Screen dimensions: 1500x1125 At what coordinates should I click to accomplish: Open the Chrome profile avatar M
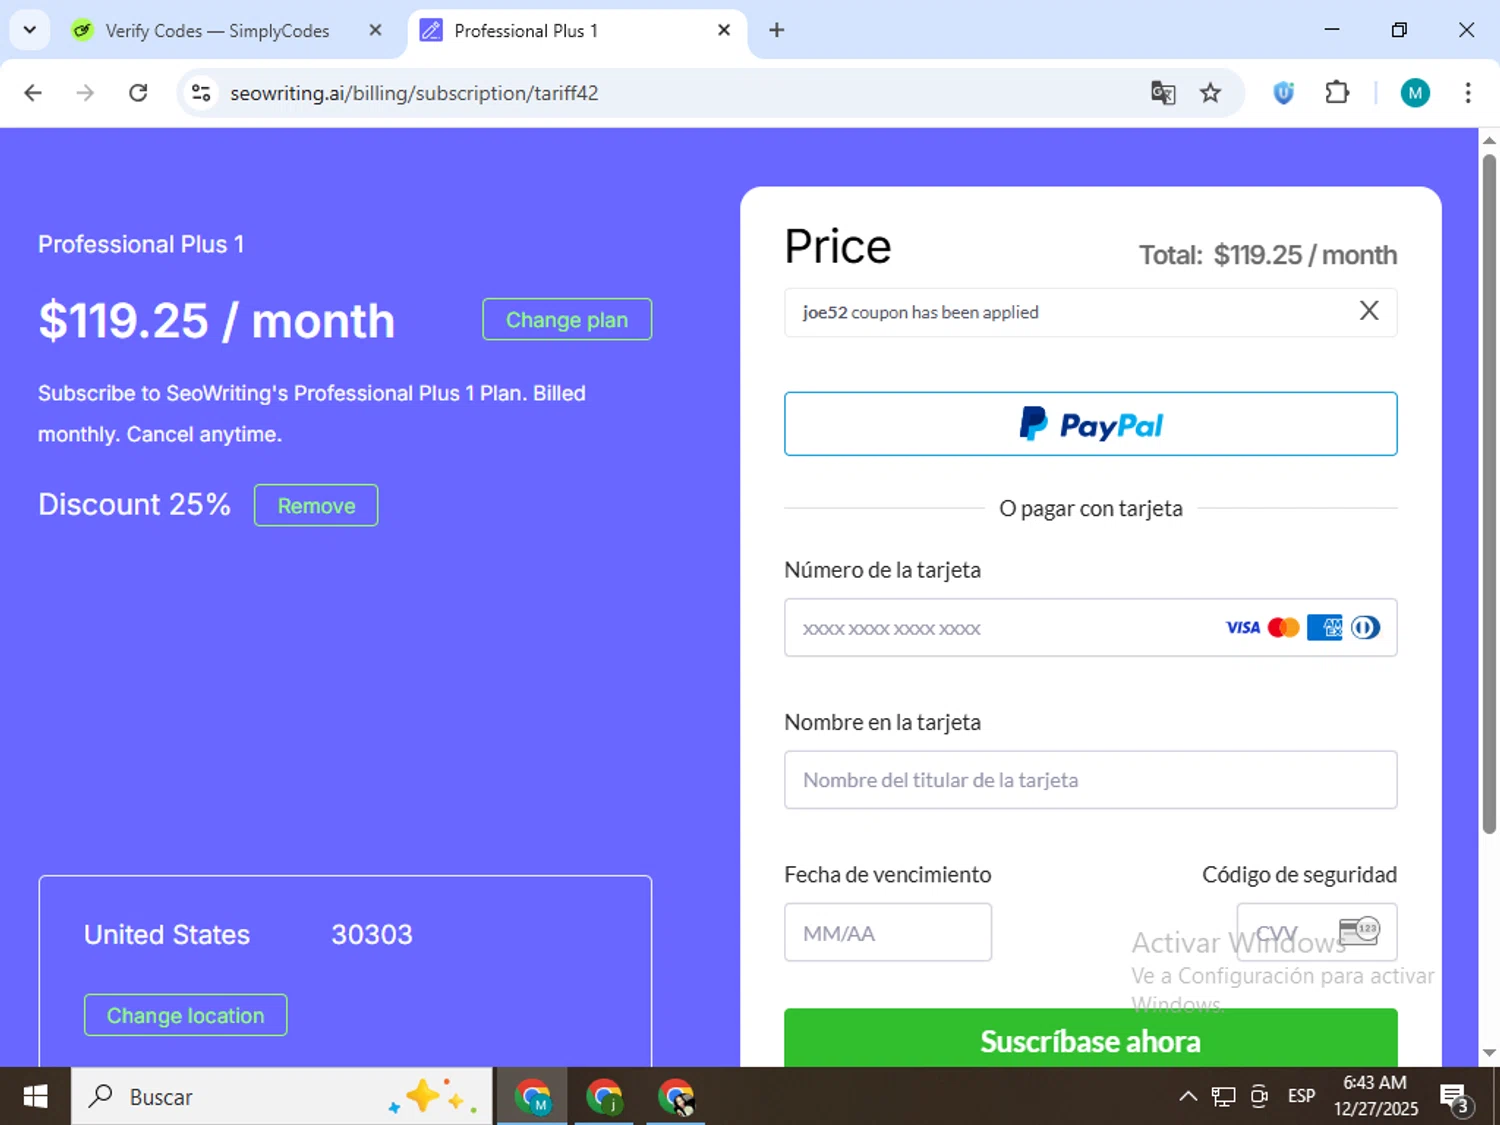[x=1415, y=93]
